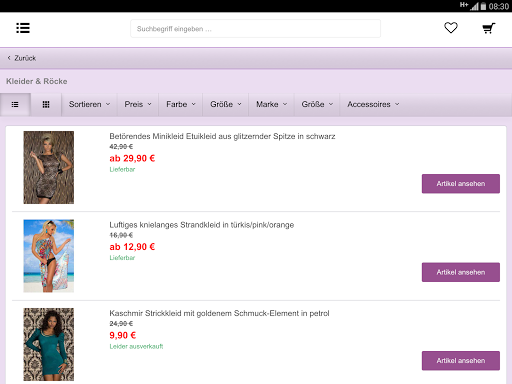Focus the Suchbegriff eingeben search field
Viewport: 512px width, 384px height.
pos(255,29)
